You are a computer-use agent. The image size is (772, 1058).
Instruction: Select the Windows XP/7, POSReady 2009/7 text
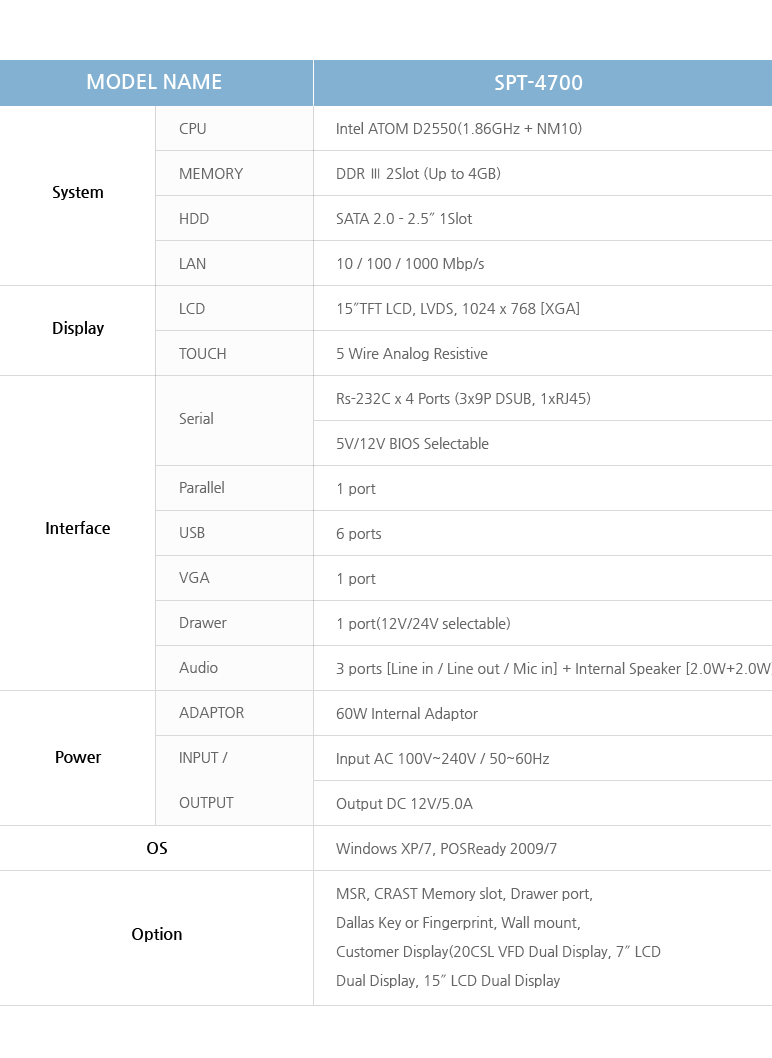coord(446,849)
